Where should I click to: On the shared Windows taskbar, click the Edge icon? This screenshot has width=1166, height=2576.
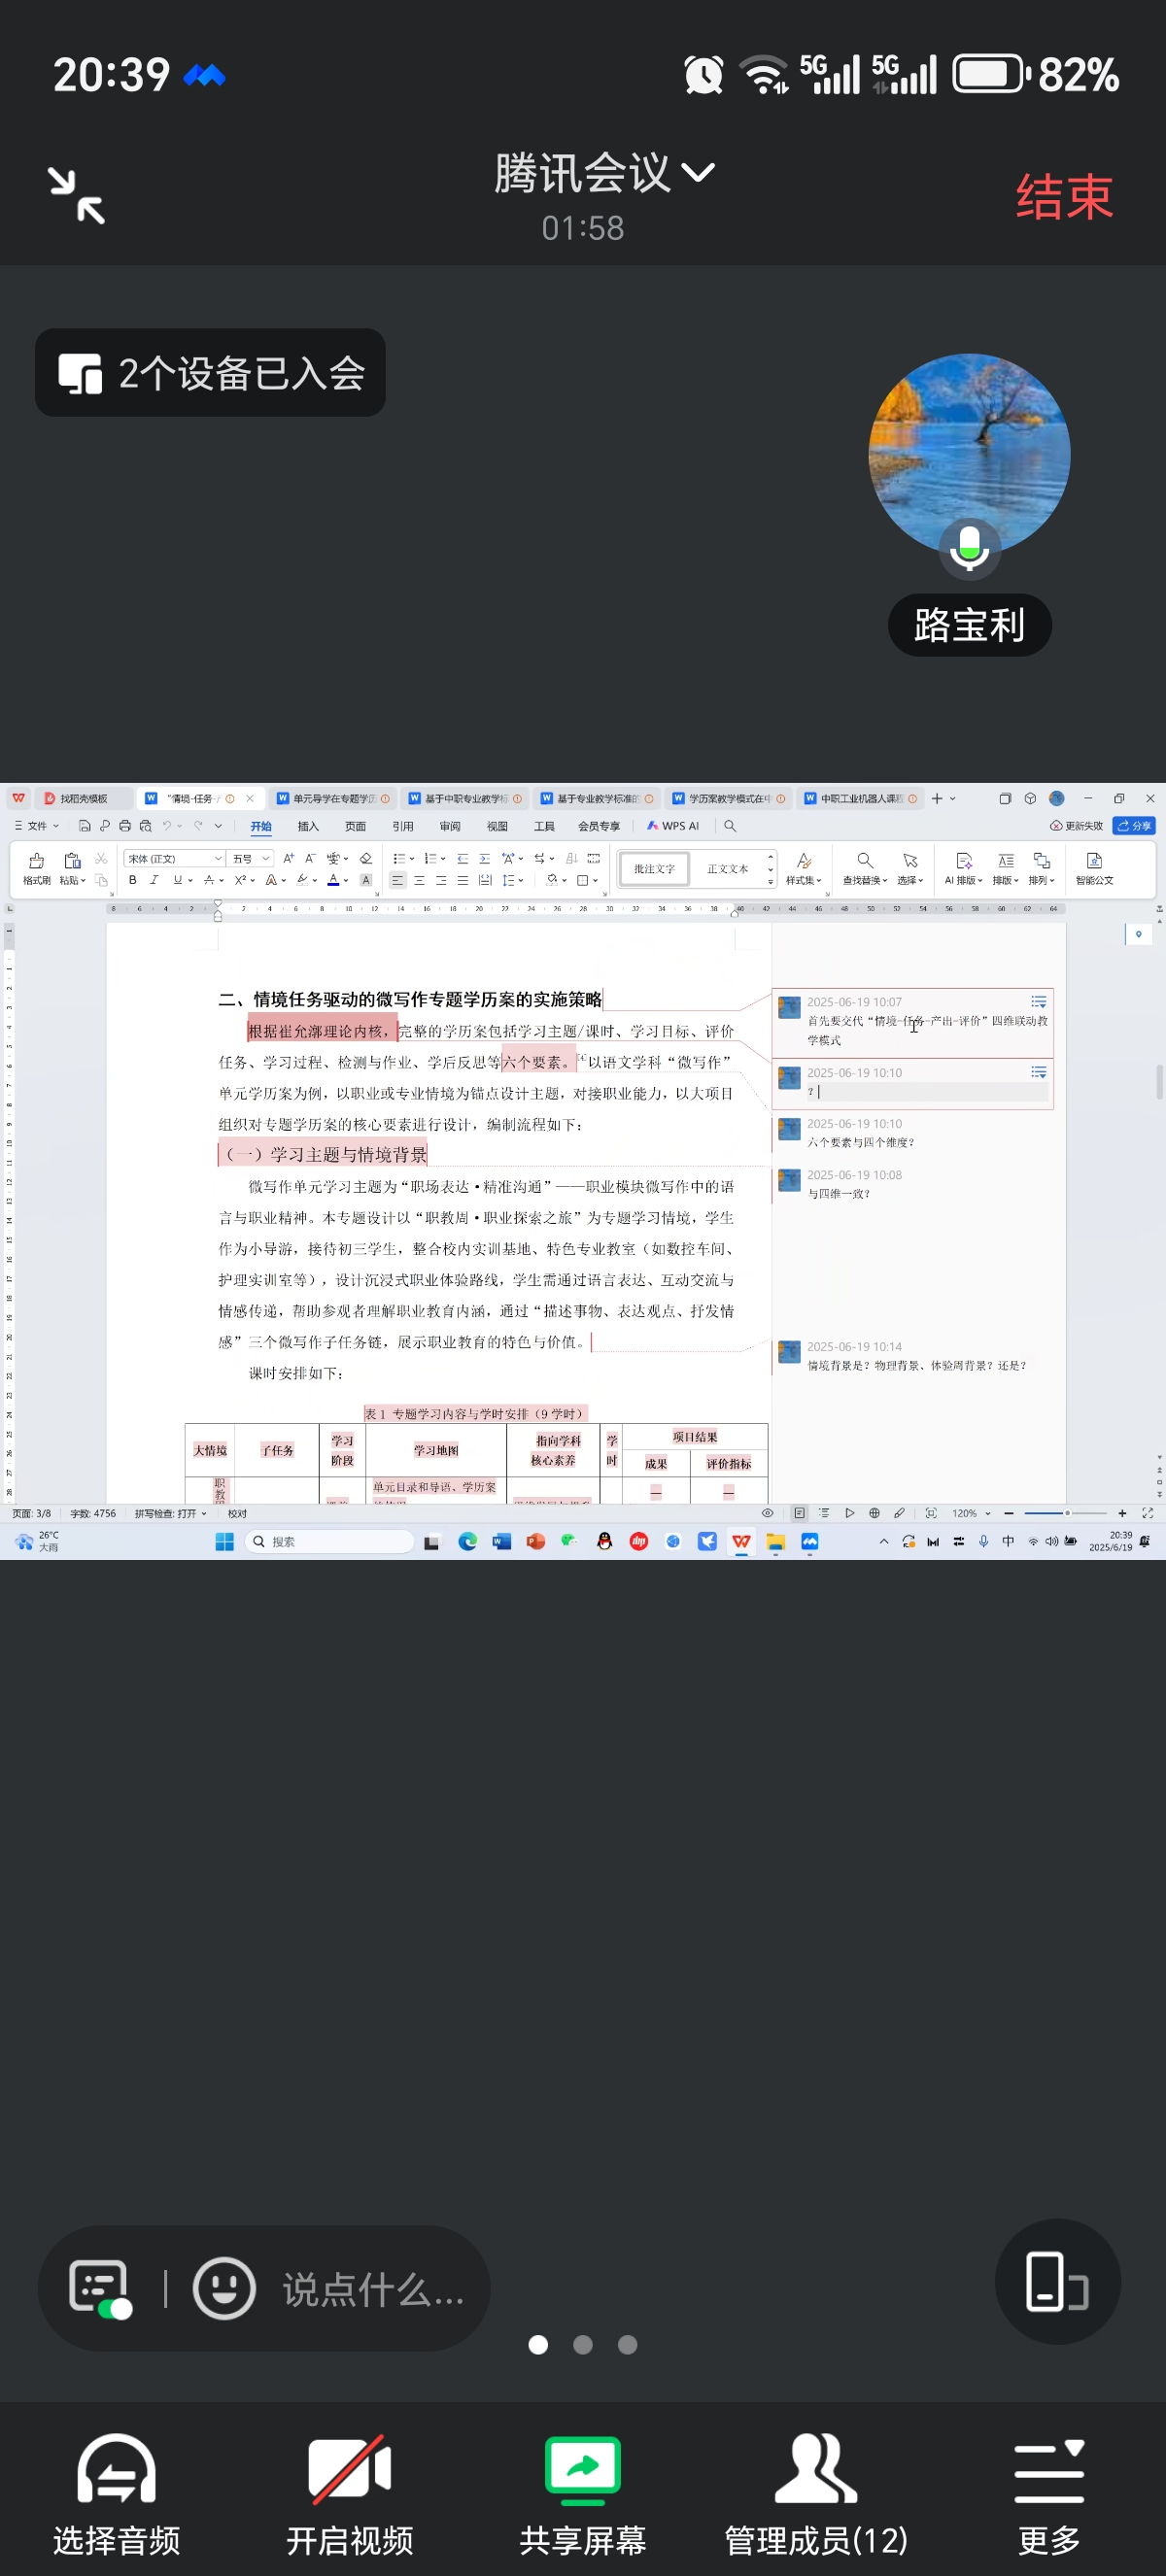467,1541
